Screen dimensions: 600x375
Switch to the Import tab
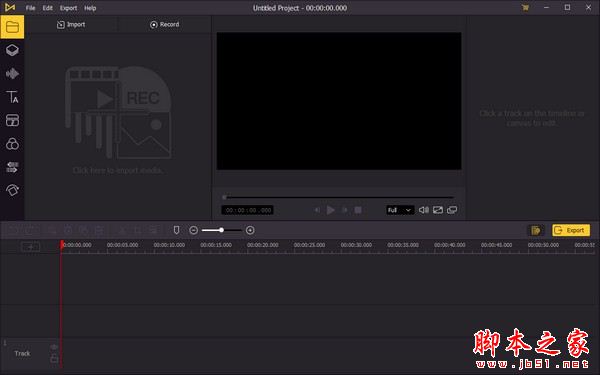[71, 24]
